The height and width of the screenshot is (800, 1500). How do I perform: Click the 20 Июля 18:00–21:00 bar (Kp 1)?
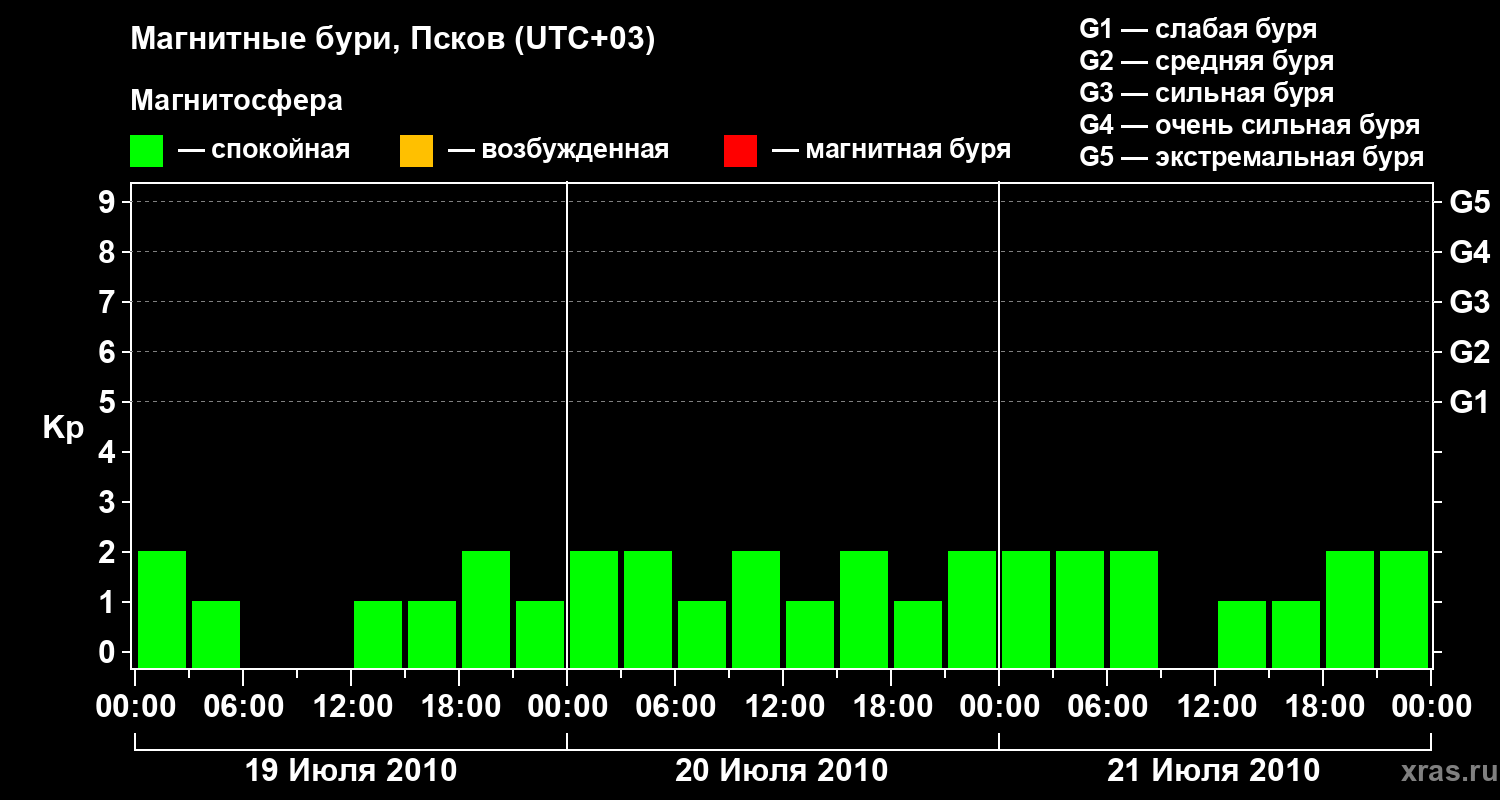(x=918, y=634)
